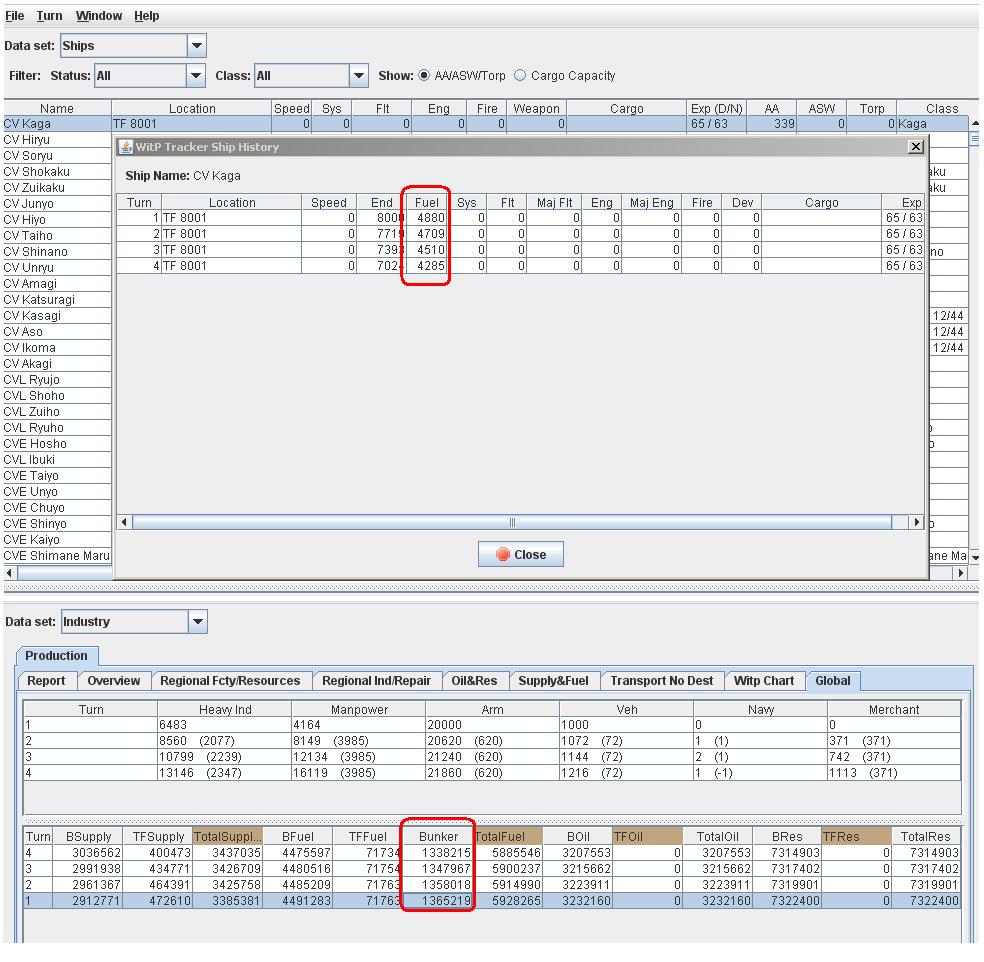
Task: Click Heavy Ind value 13146 (2347)
Action: (x=224, y=773)
